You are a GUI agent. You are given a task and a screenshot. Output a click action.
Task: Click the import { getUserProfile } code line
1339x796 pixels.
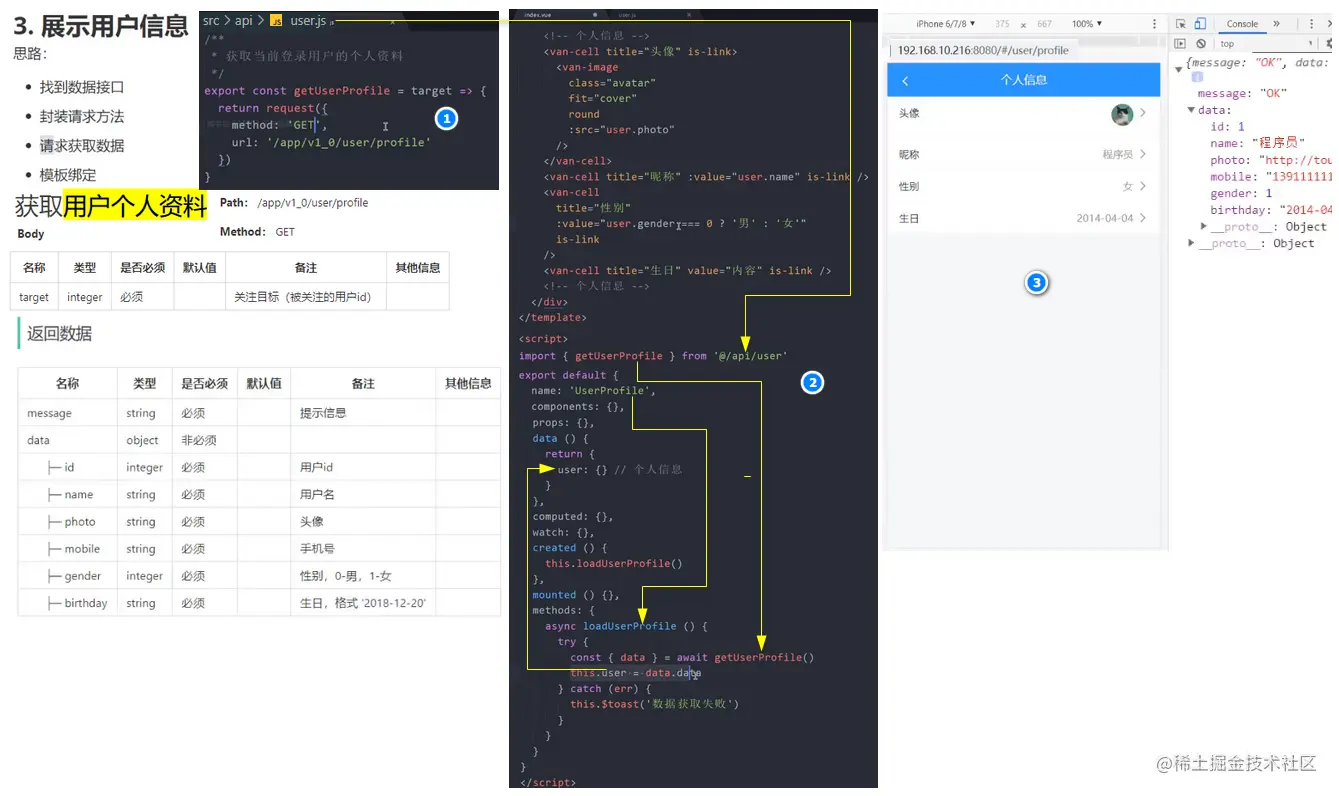tap(653, 355)
